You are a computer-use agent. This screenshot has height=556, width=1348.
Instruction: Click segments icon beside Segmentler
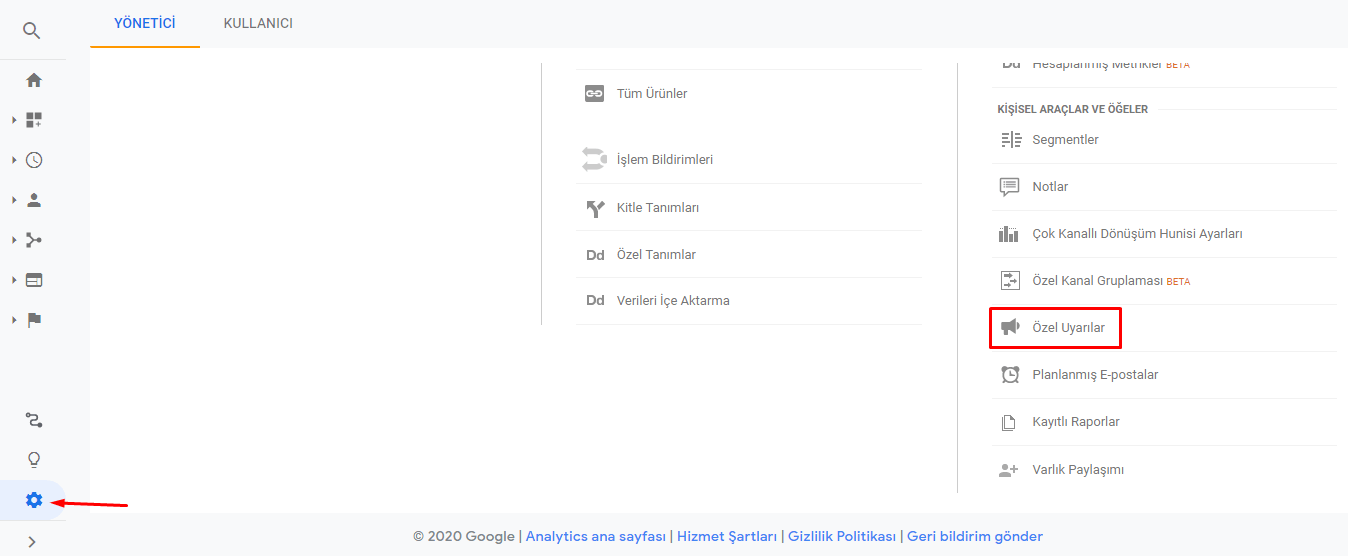[1011, 140]
